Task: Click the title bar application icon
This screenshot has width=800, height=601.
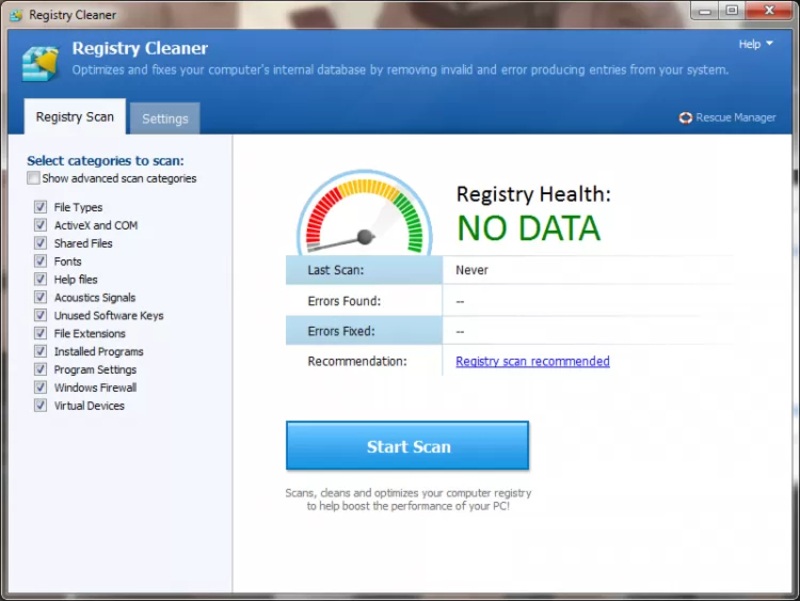Action: point(15,15)
